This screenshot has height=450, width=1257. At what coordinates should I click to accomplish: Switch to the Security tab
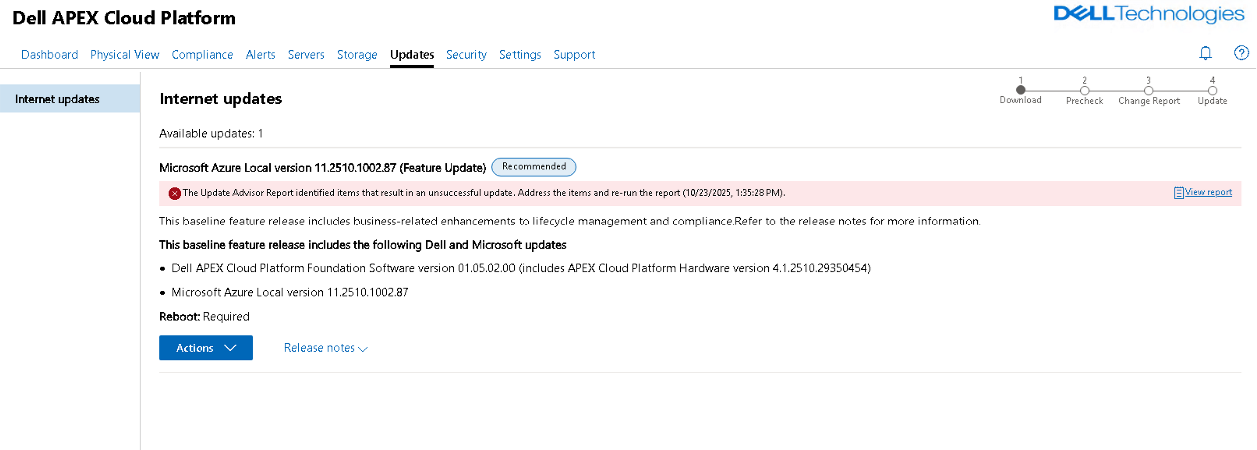(x=466, y=55)
